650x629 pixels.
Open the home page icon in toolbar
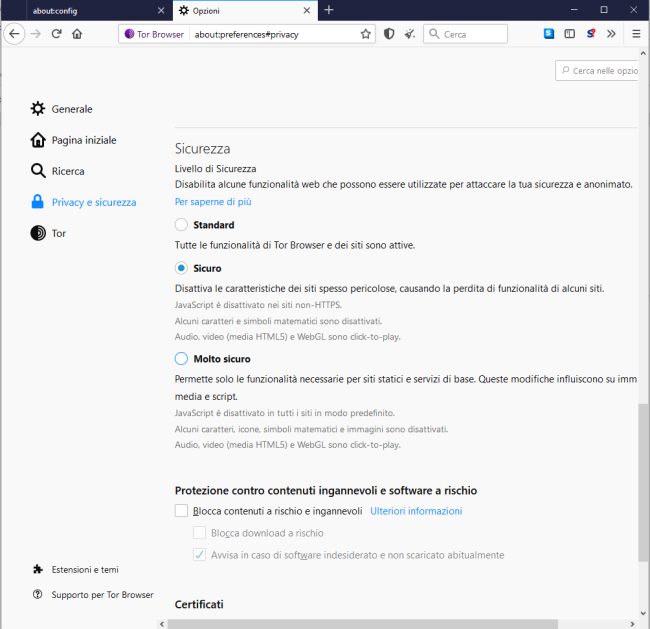click(77, 34)
